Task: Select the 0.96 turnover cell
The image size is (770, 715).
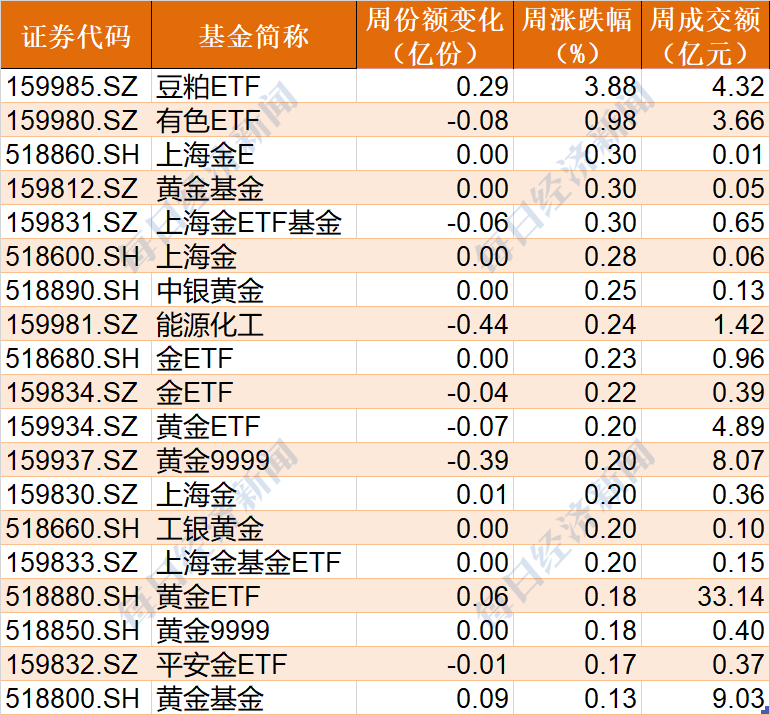Action: click(705, 358)
